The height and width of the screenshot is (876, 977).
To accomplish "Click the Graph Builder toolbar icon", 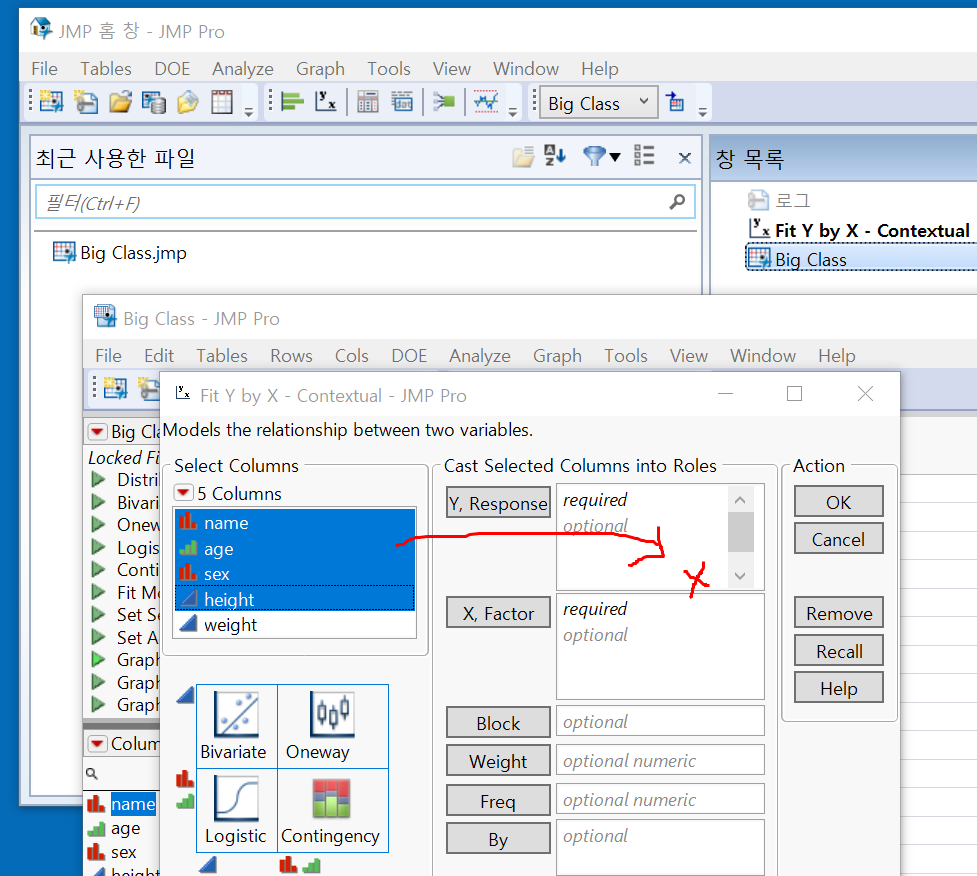I will (487, 101).
